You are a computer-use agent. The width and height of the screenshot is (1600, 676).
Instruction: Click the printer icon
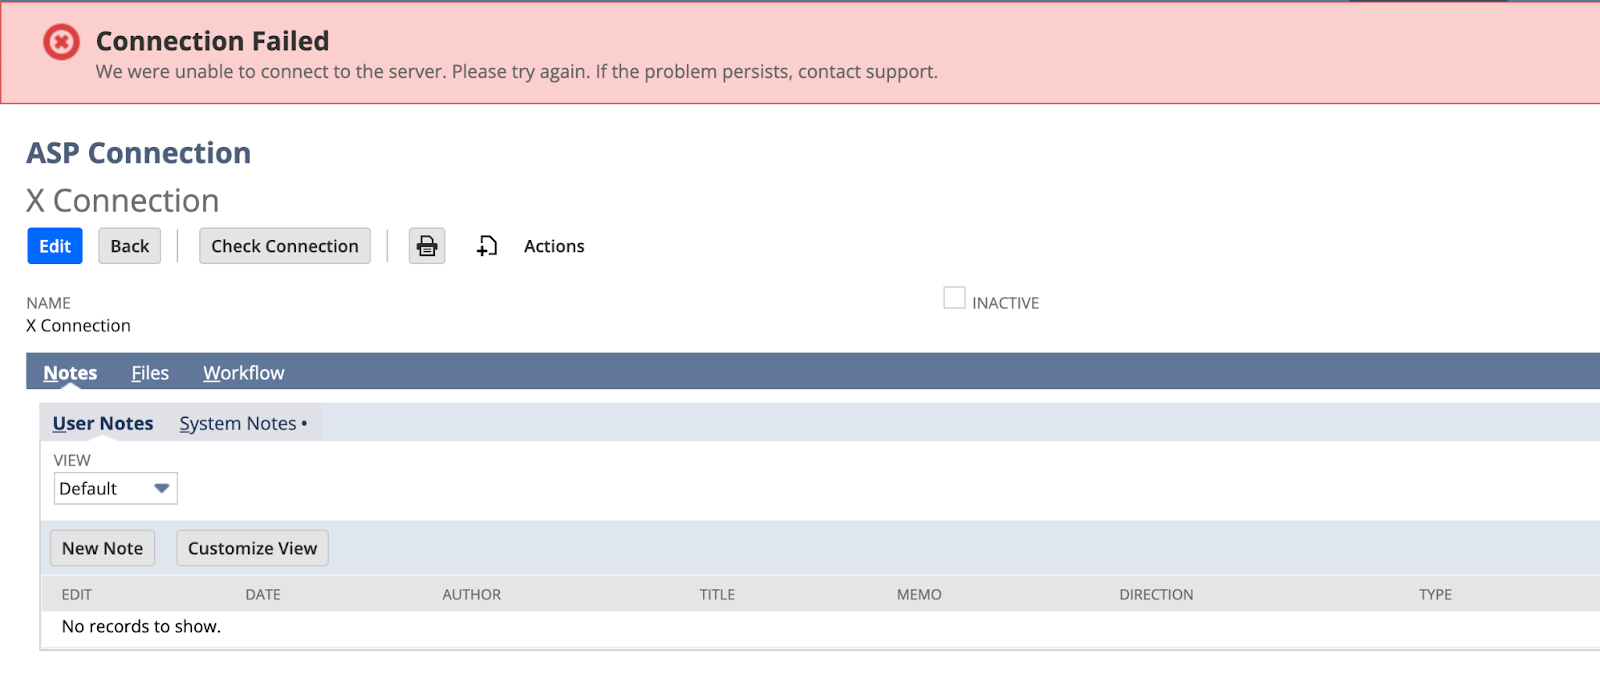tap(427, 246)
